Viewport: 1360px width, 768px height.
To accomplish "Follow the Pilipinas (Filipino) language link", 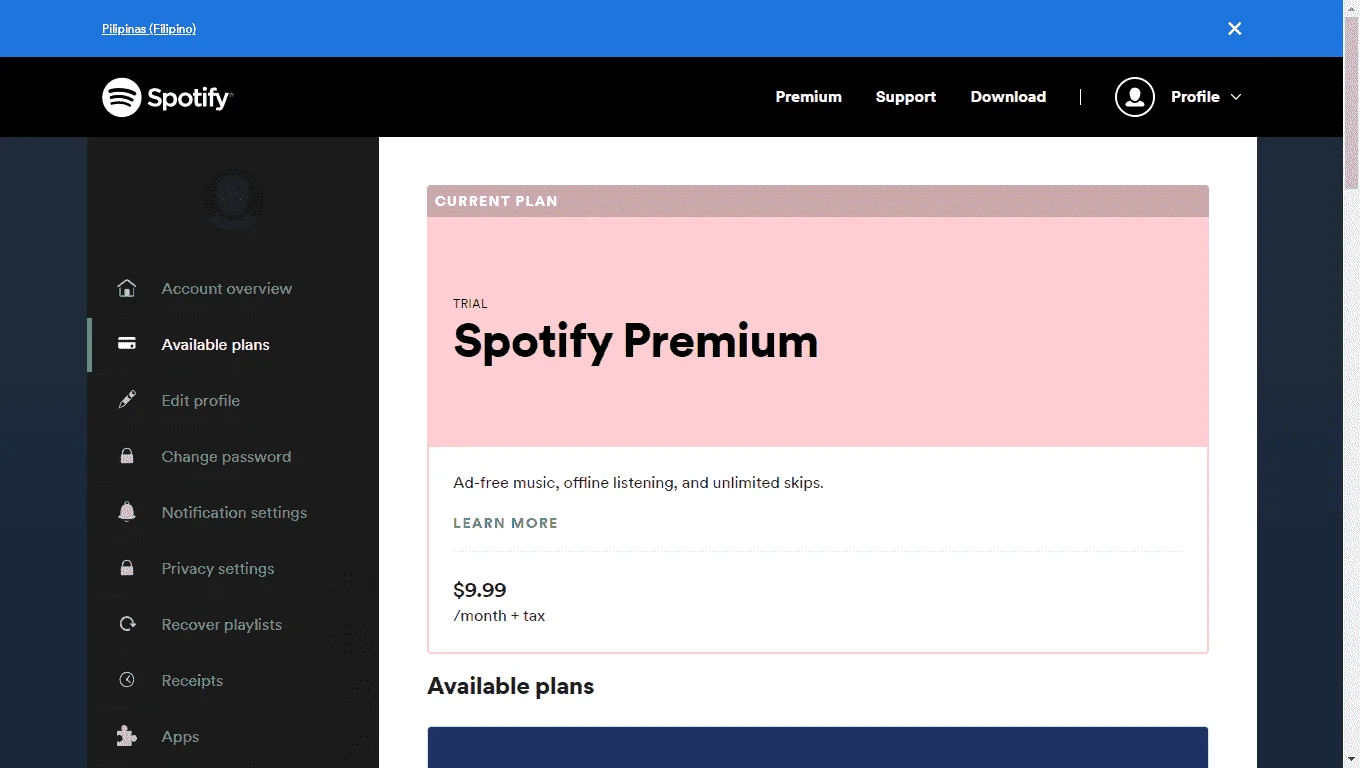I will pos(149,29).
